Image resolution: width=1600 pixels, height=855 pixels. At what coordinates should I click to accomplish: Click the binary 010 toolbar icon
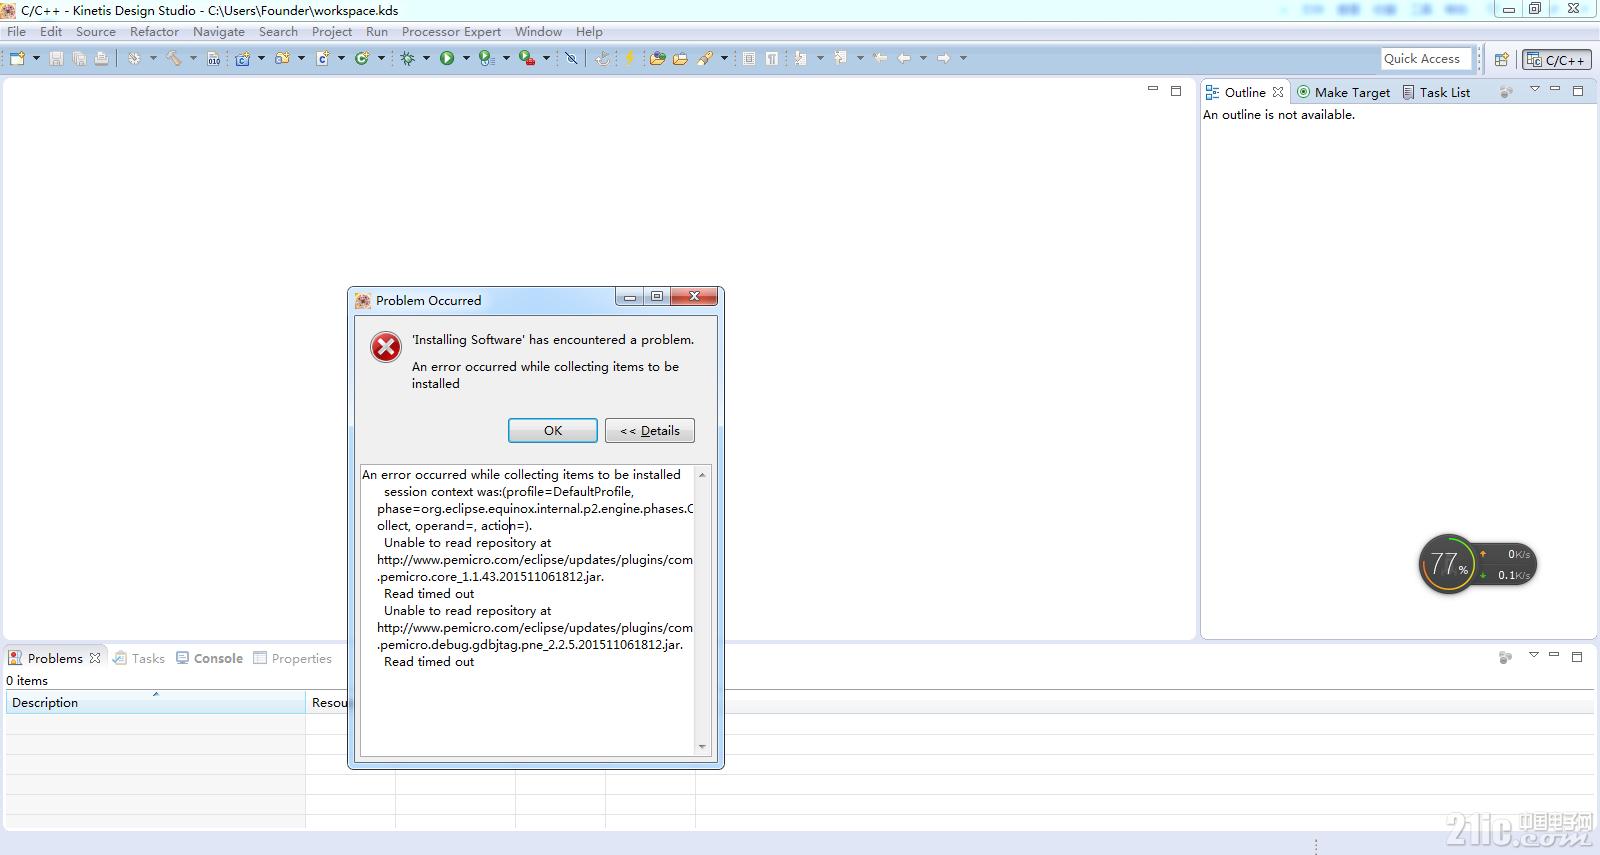tap(214, 58)
